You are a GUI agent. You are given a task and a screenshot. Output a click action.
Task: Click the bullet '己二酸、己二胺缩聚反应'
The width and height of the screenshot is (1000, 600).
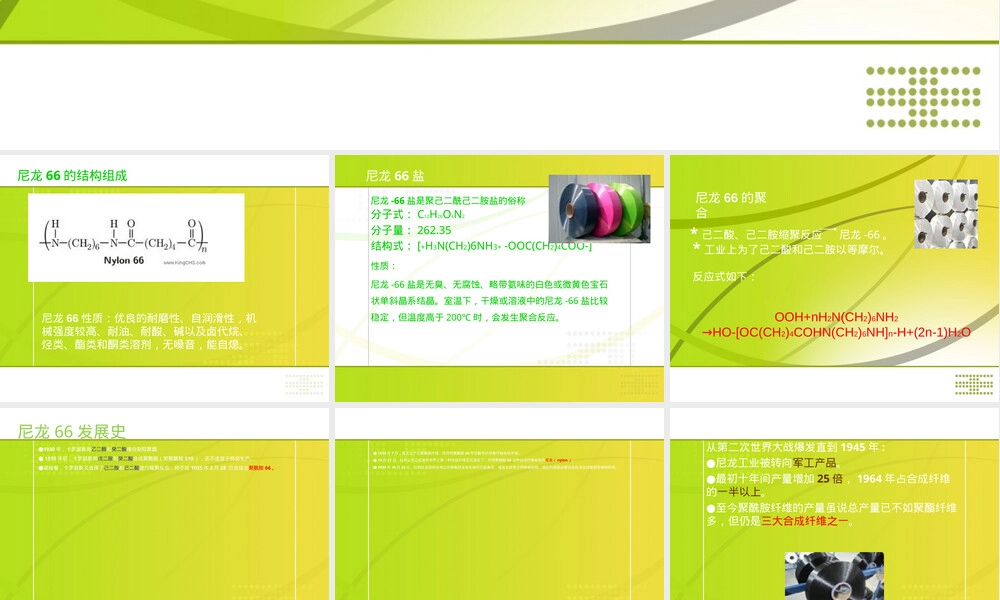pos(791,235)
